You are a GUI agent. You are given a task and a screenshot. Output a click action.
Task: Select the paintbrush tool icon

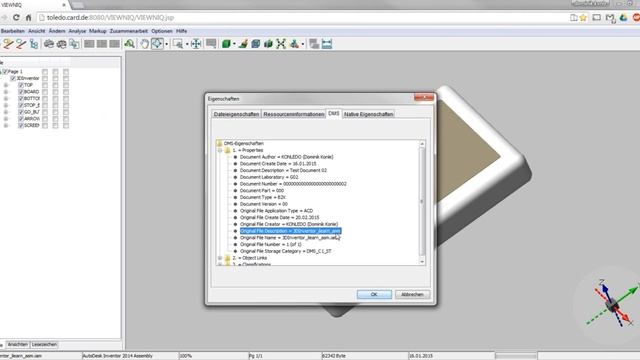pos(243,44)
